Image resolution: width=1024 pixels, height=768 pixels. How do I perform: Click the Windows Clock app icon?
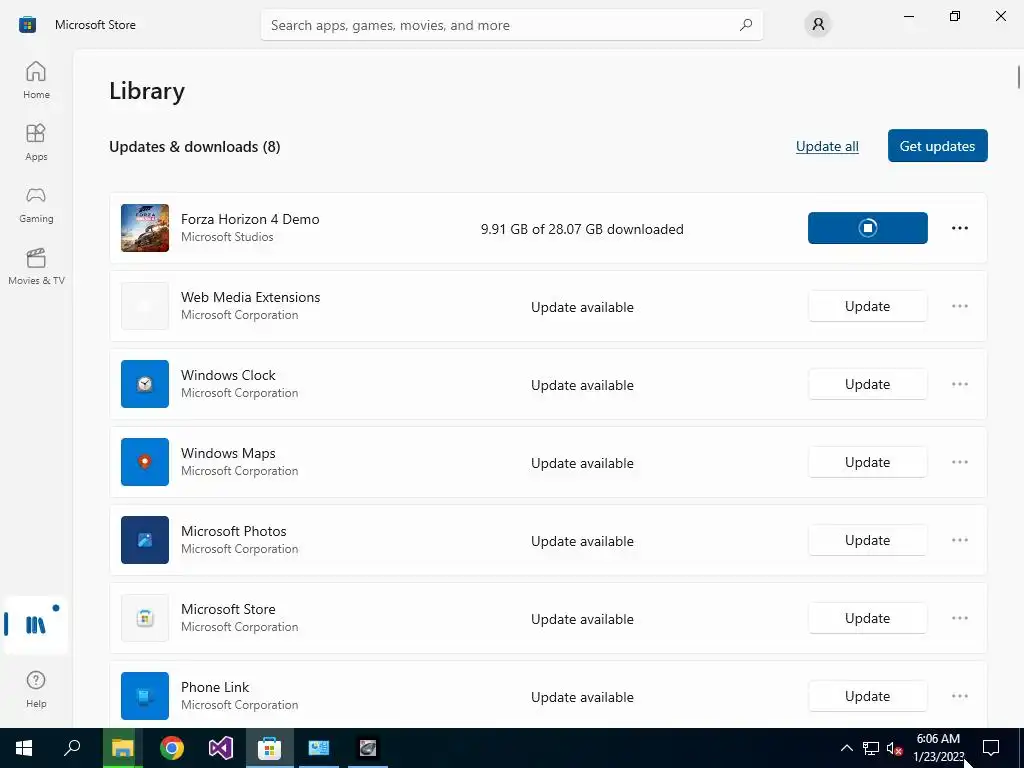pyautogui.click(x=145, y=384)
